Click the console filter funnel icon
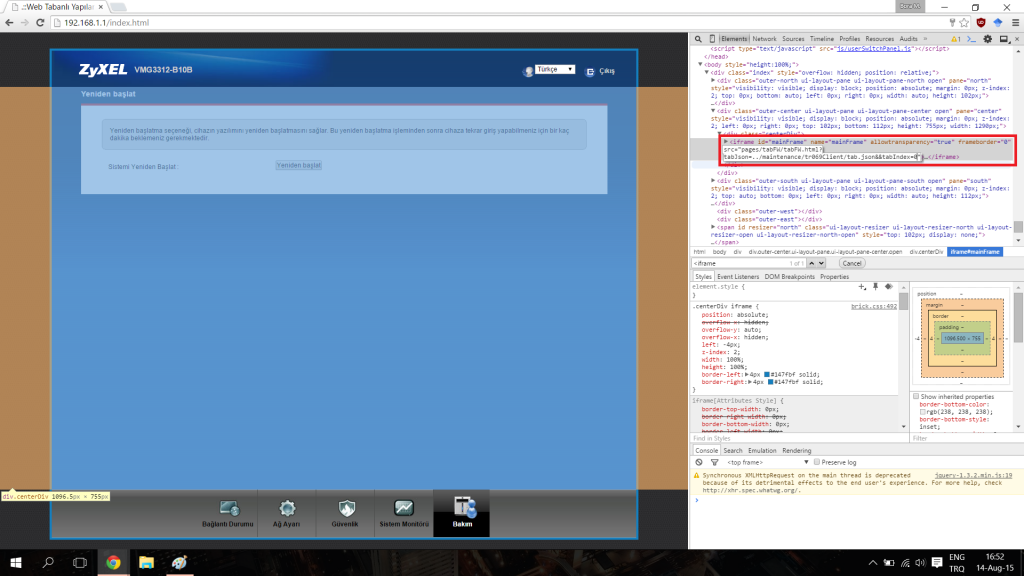This screenshot has width=1024, height=576. click(712, 462)
